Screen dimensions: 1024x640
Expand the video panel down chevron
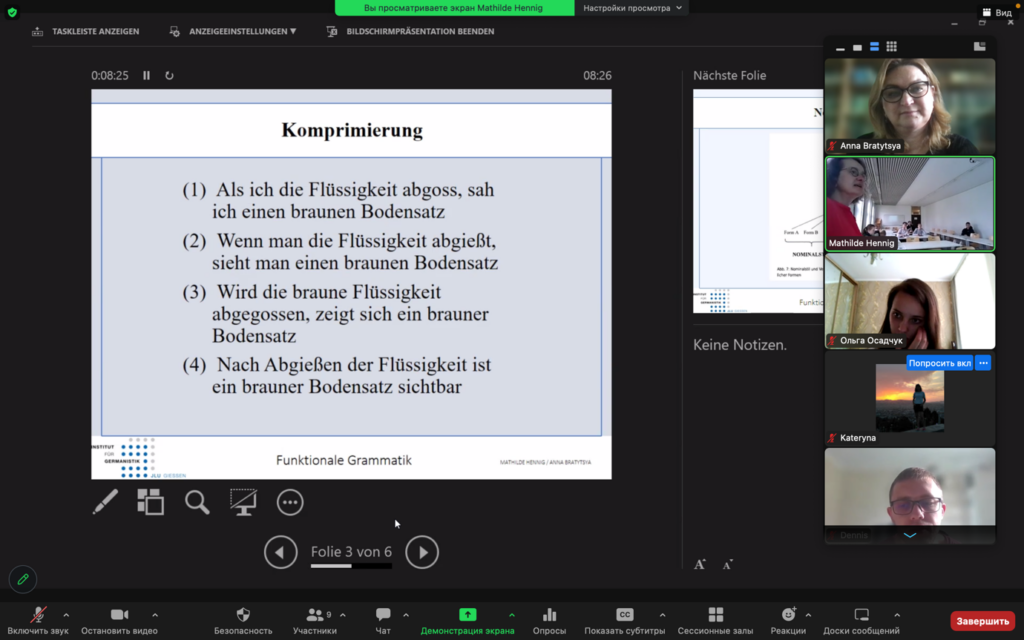pos(909,536)
